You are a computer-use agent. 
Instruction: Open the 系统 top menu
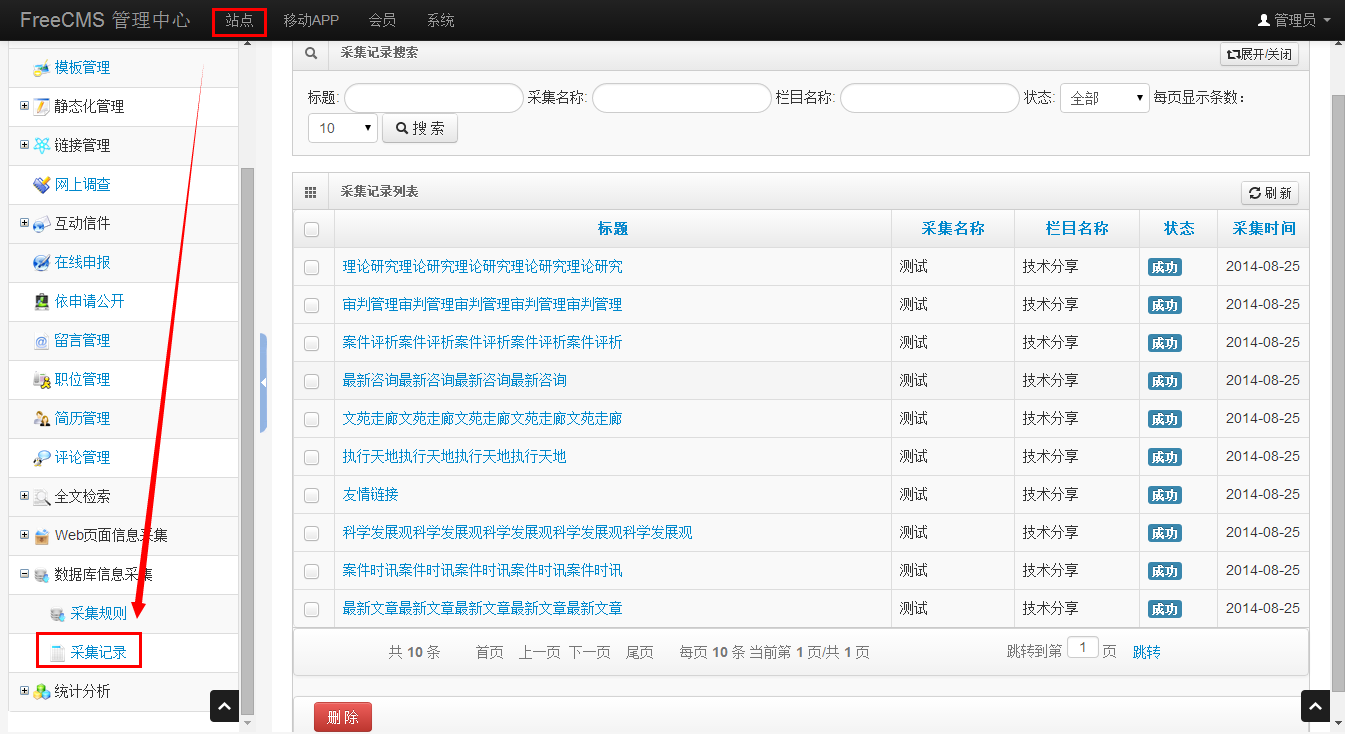point(440,20)
